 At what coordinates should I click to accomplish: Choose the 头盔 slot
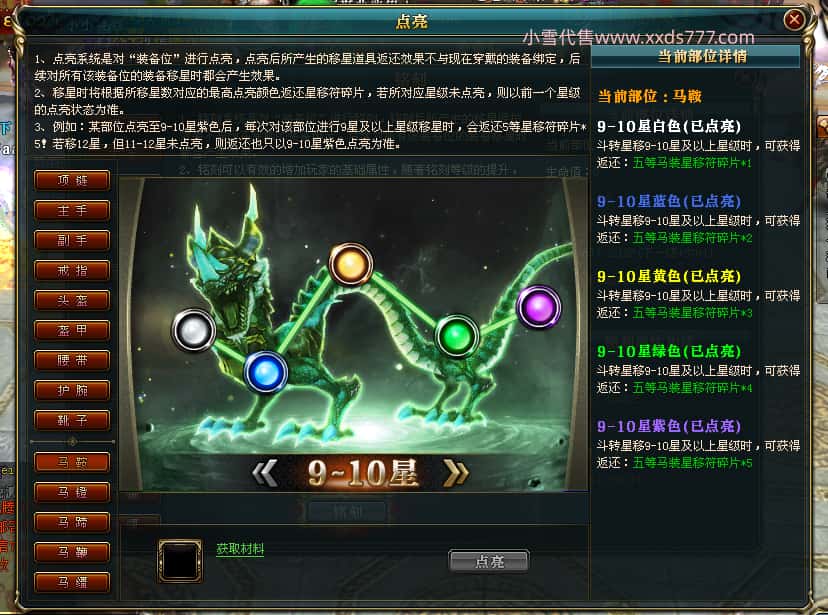coord(72,300)
